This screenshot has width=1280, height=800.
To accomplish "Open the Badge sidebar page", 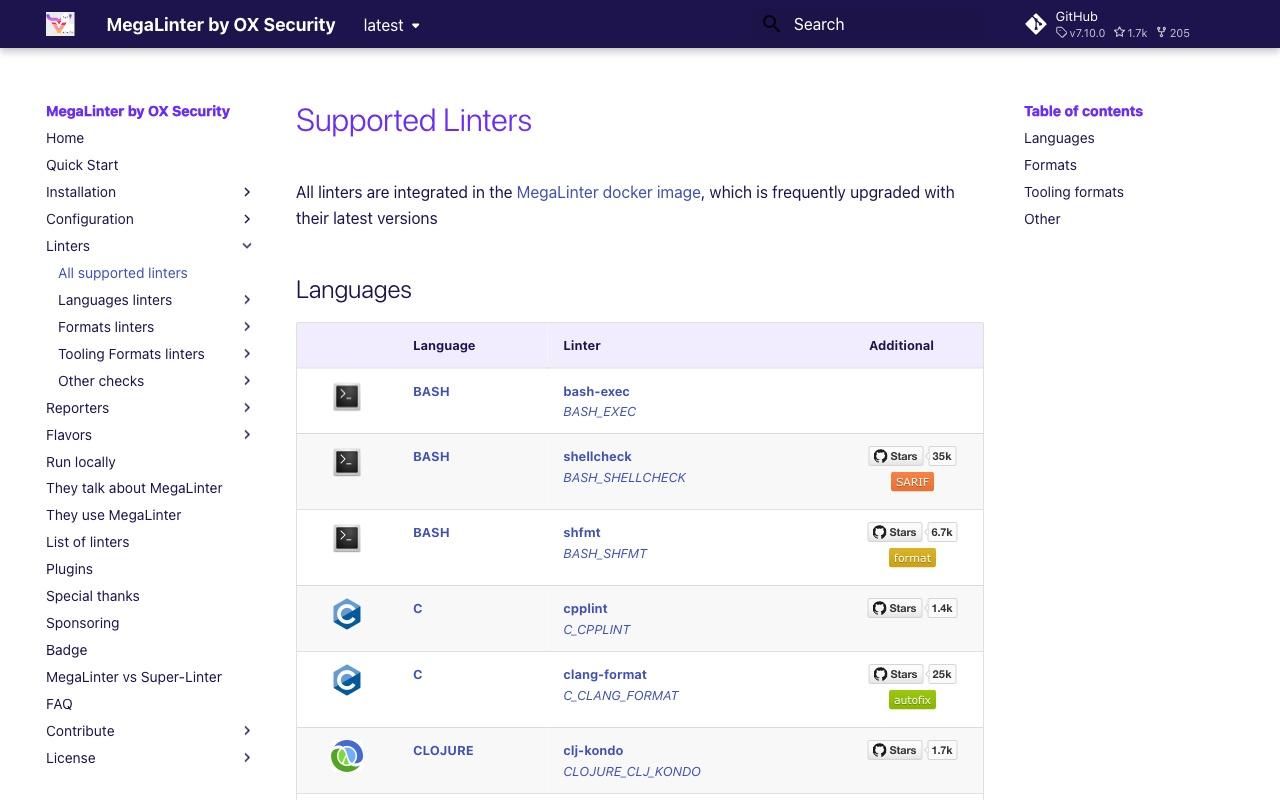I will 66,650.
